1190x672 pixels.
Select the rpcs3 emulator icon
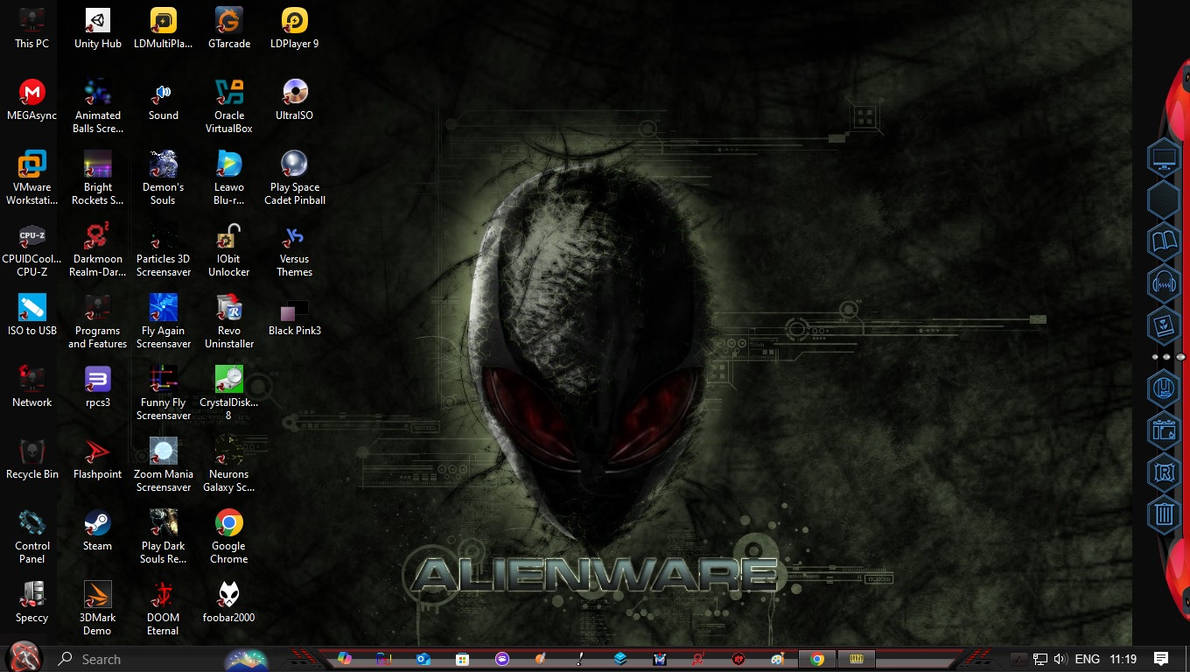tap(97, 387)
